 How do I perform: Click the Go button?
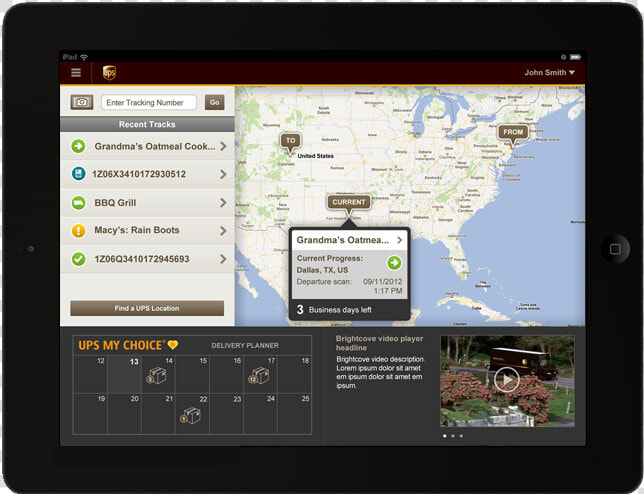point(214,102)
